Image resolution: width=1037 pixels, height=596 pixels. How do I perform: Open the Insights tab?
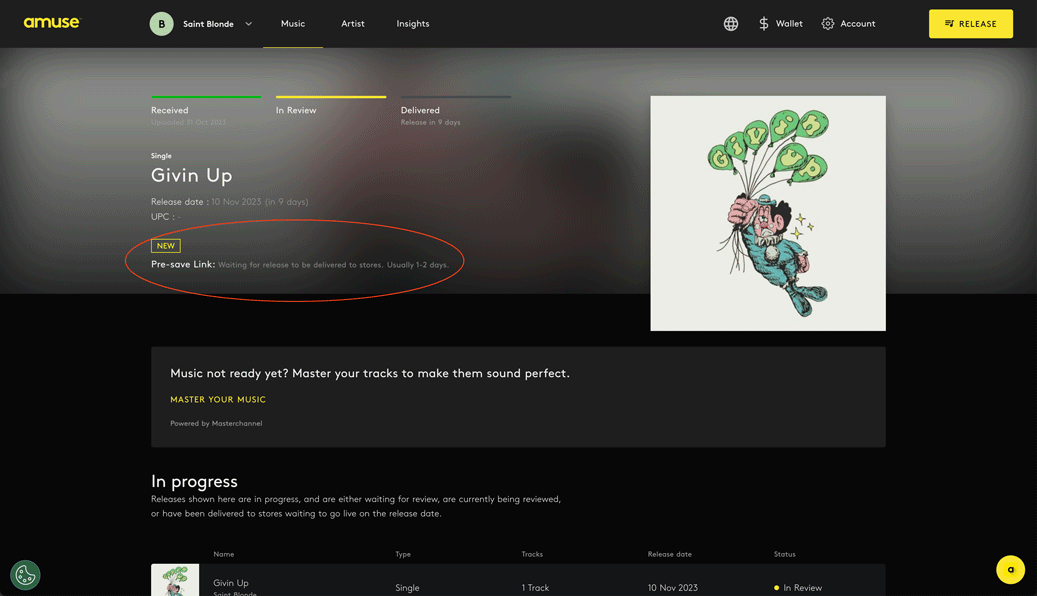coord(413,24)
